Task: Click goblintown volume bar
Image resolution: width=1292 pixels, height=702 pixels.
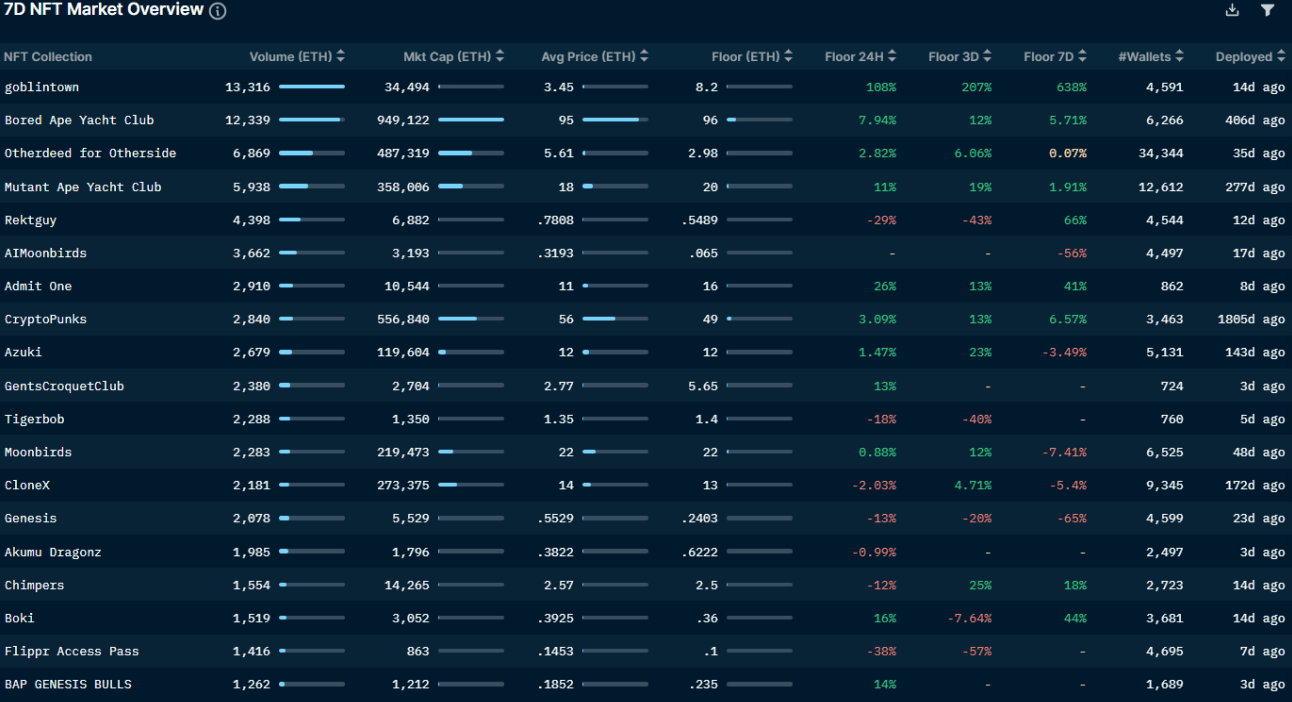Action: pos(312,87)
